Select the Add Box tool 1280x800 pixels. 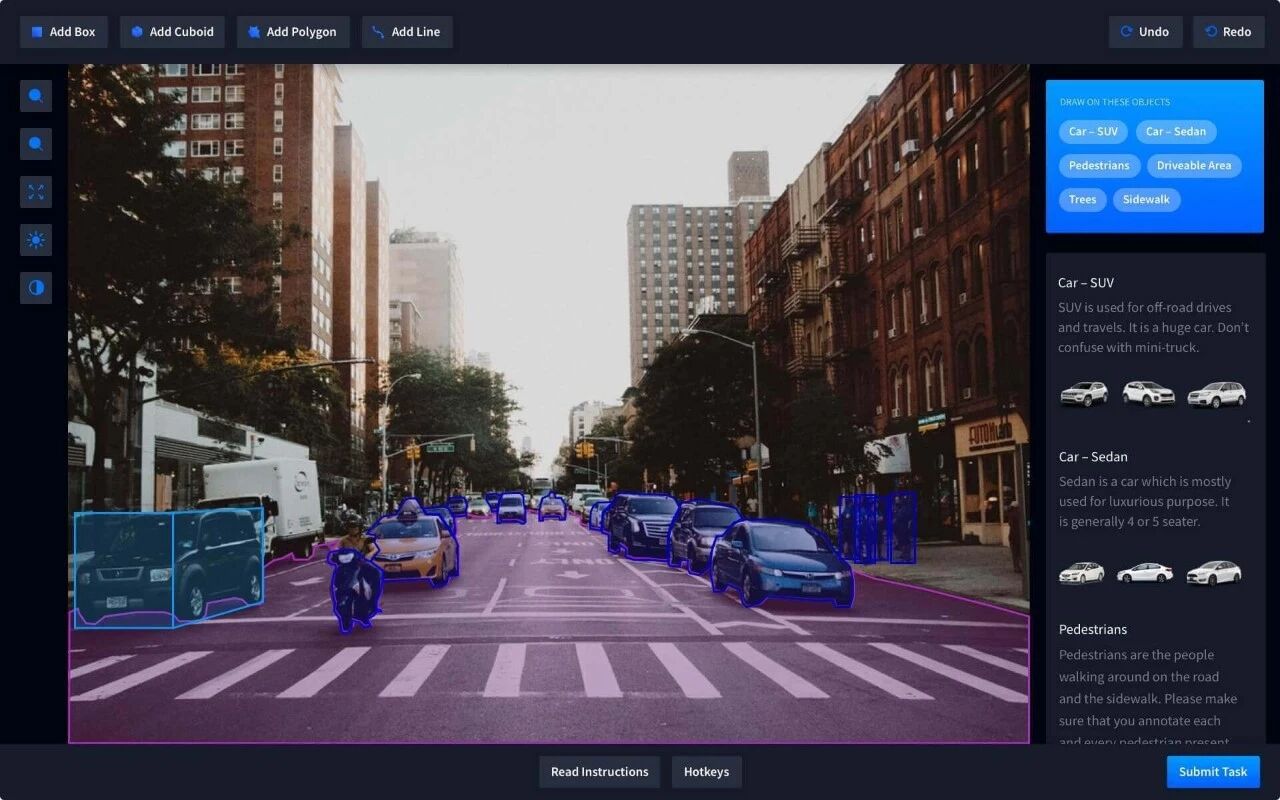(64, 32)
